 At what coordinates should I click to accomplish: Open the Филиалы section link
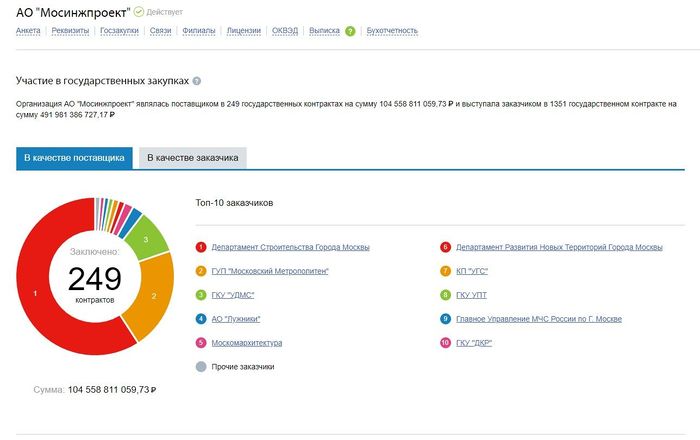pos(199,31)
